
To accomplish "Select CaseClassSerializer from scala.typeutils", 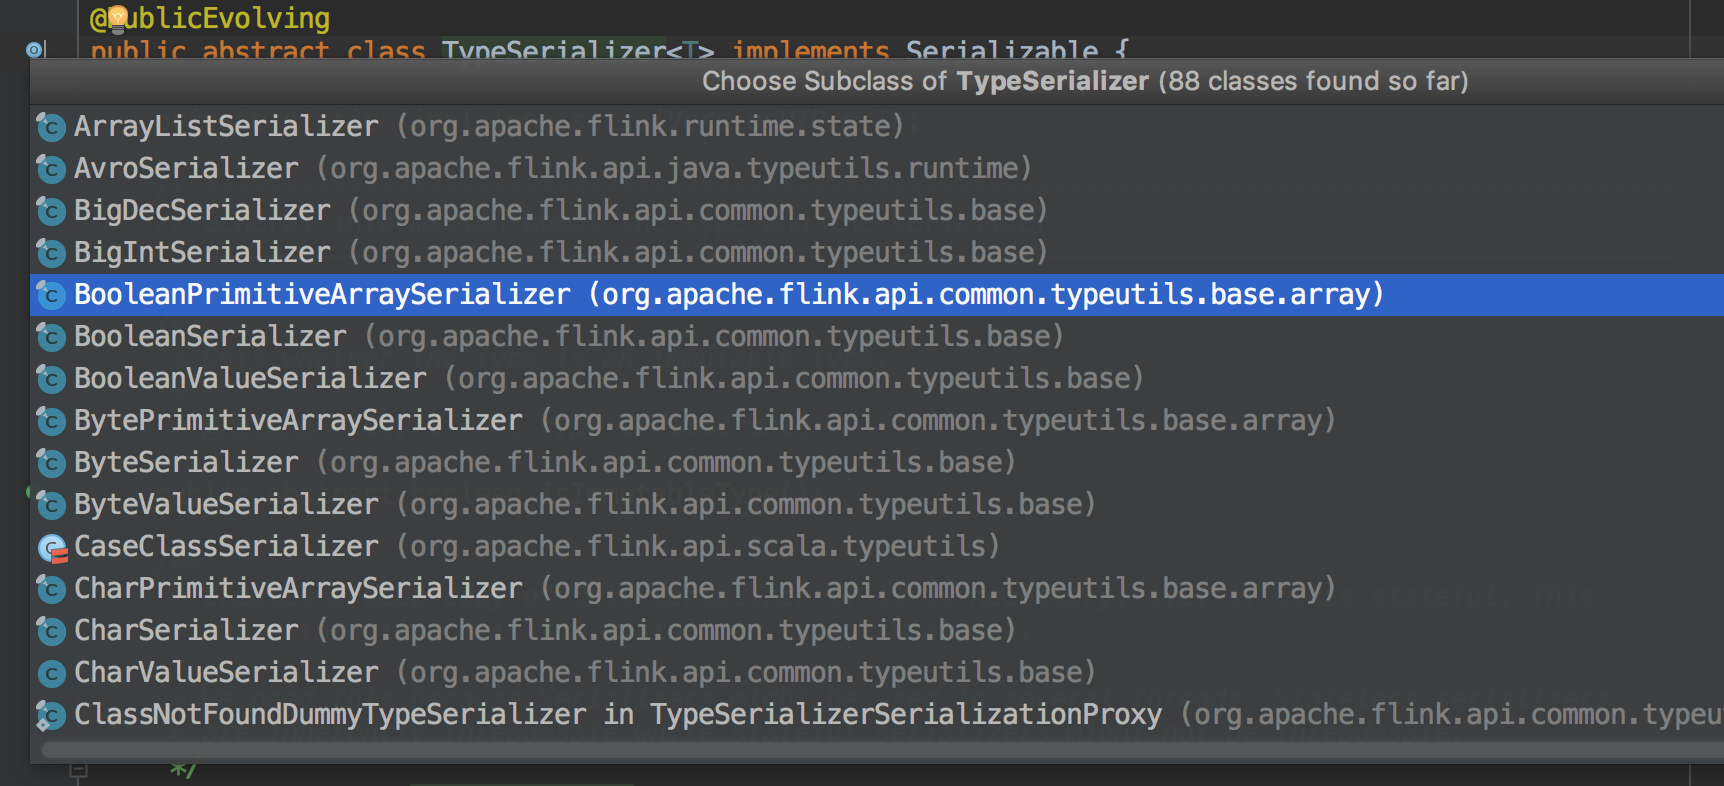I will pos(877,547).
